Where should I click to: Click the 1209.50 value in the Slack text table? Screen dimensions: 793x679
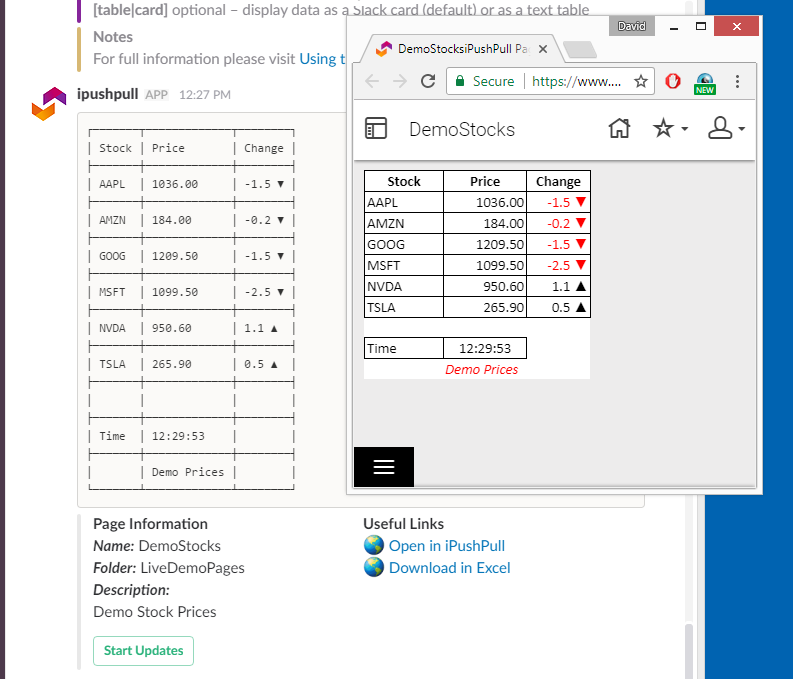175,256
